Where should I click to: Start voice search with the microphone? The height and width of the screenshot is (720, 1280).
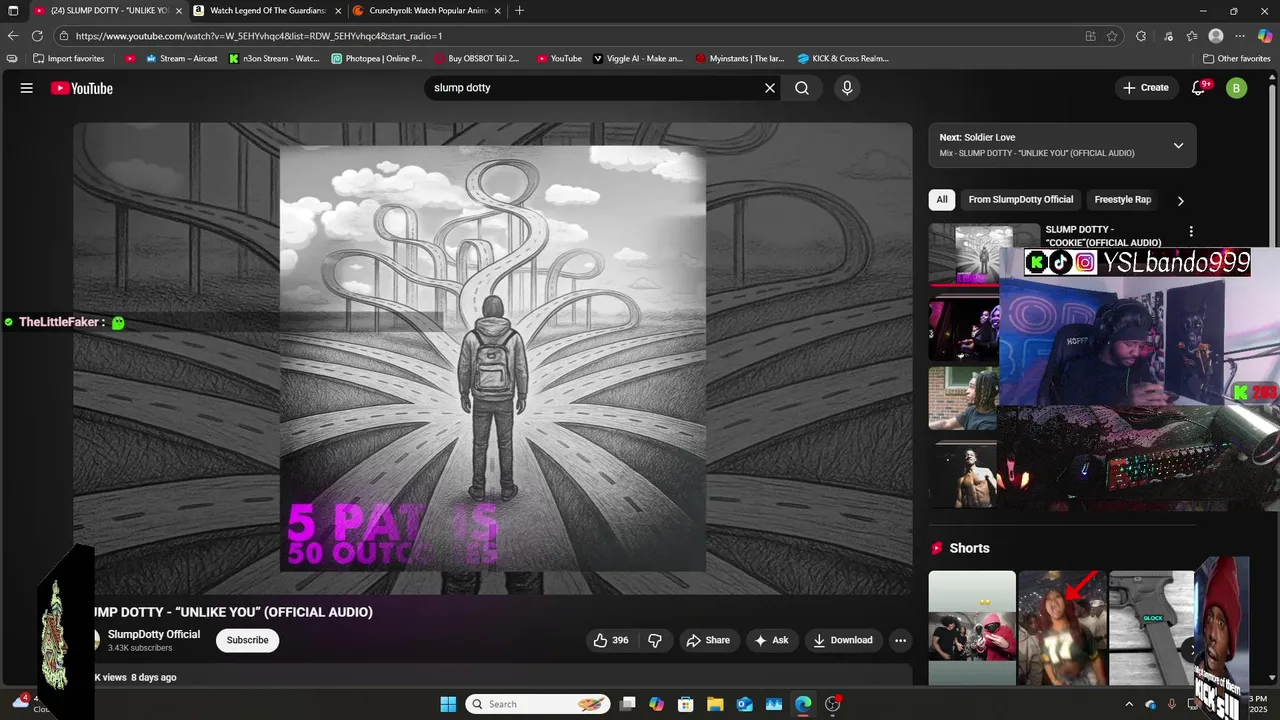pos(847,88)
